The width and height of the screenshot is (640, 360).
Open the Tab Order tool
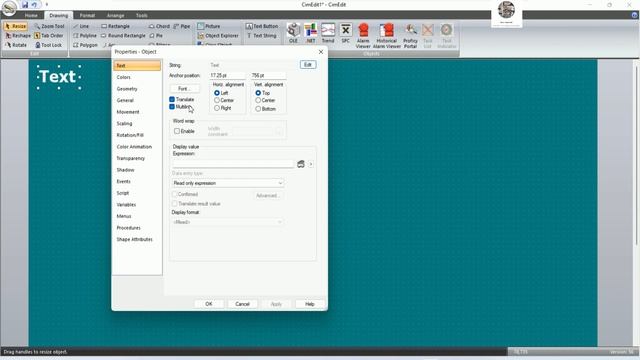[x=49, y=36]
